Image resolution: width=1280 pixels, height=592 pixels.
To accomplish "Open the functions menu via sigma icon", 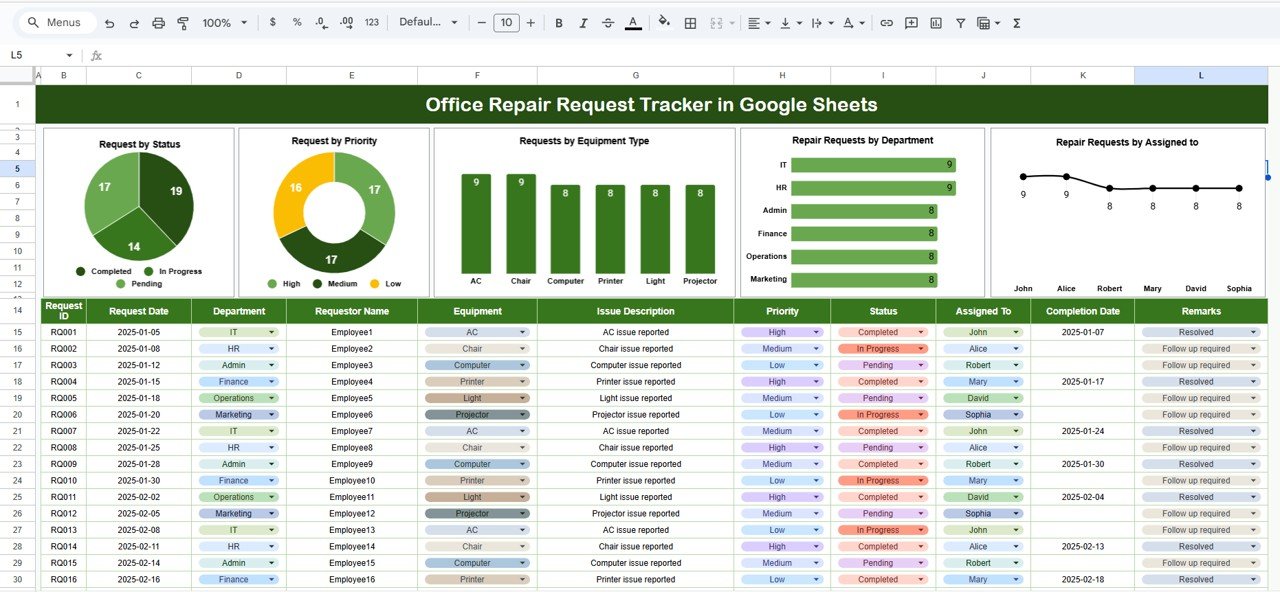I will tap(1016, 21).
